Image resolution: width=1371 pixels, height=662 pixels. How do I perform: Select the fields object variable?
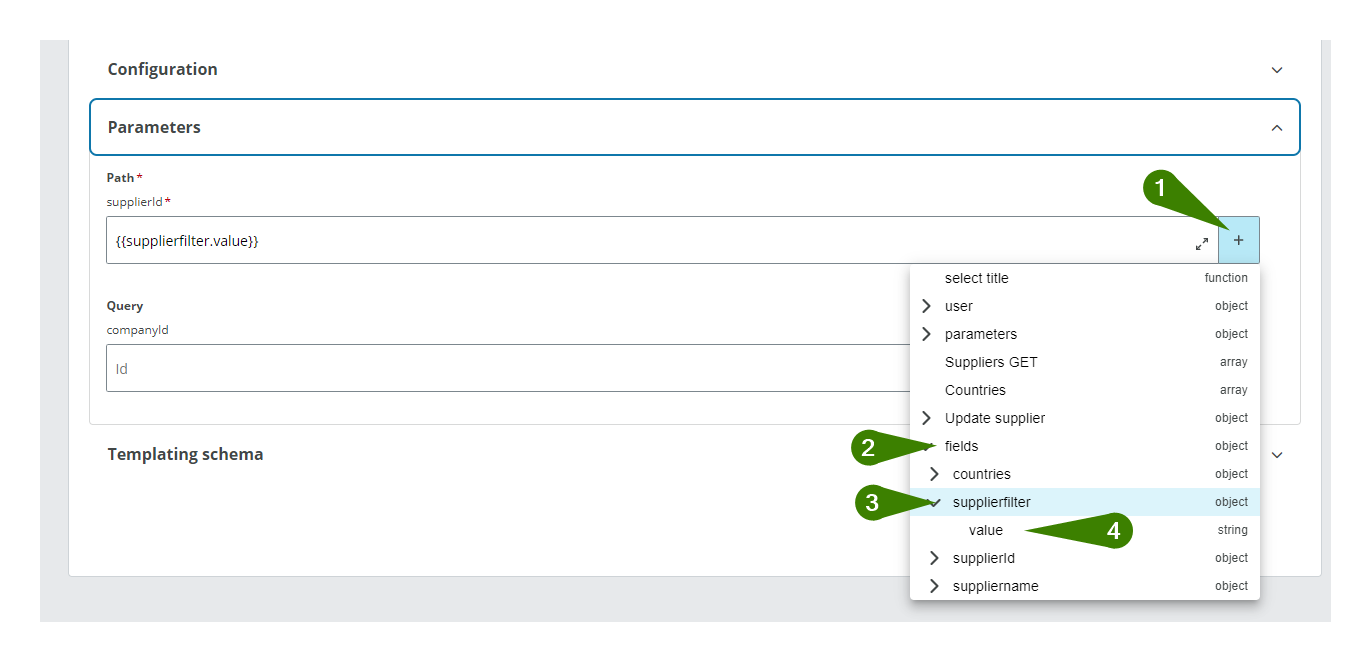click(961, 446)
